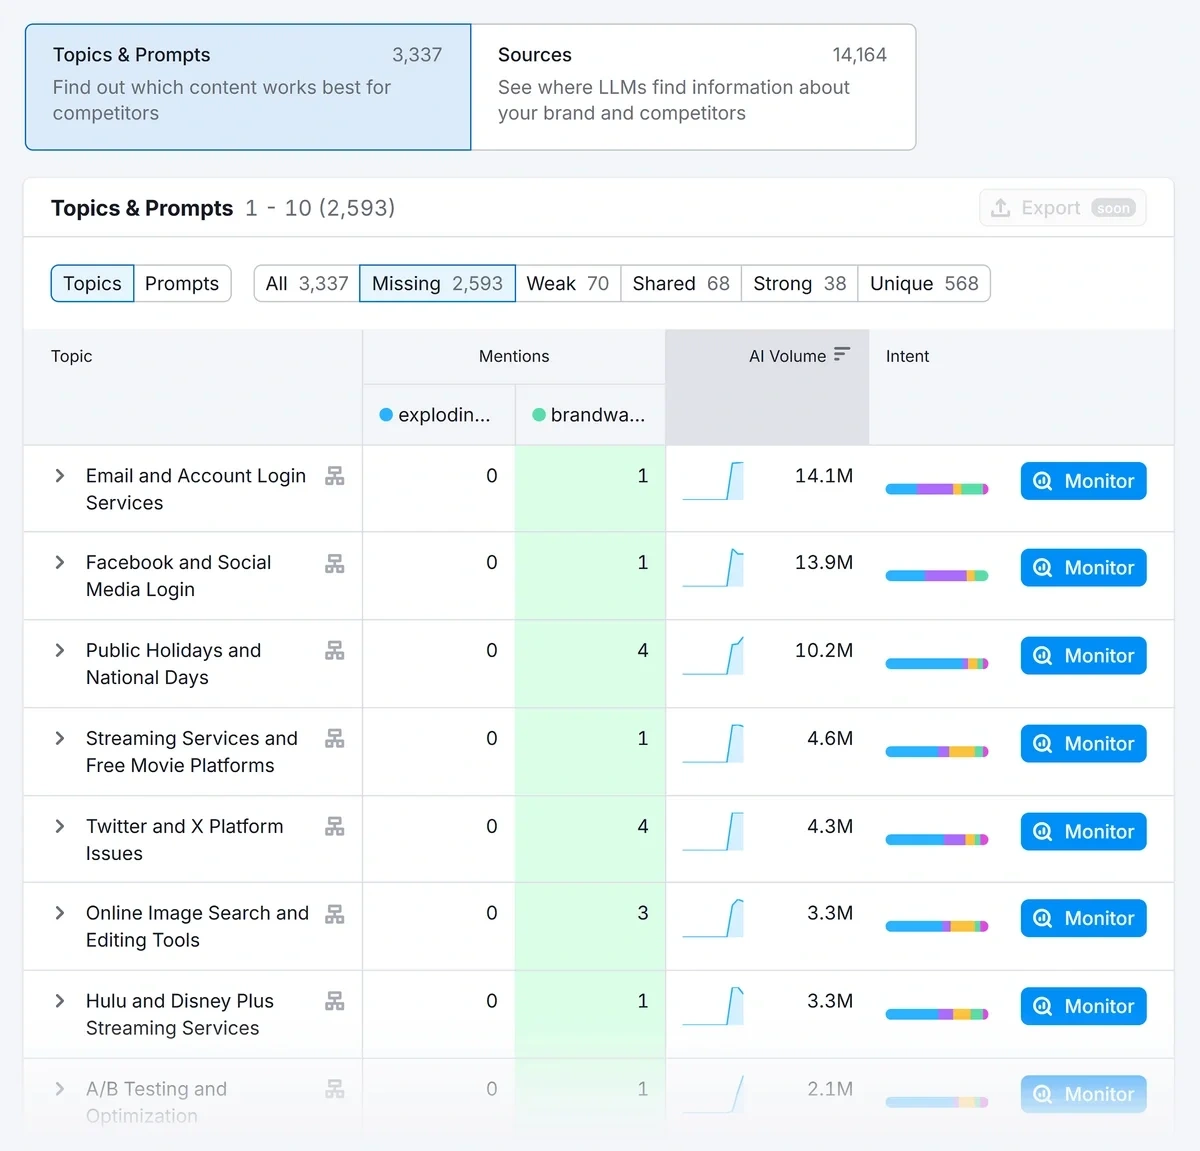The width and height of the screenshot is (1200, 1151).
Task: Open the Sources tab
Action: point(693,87)
